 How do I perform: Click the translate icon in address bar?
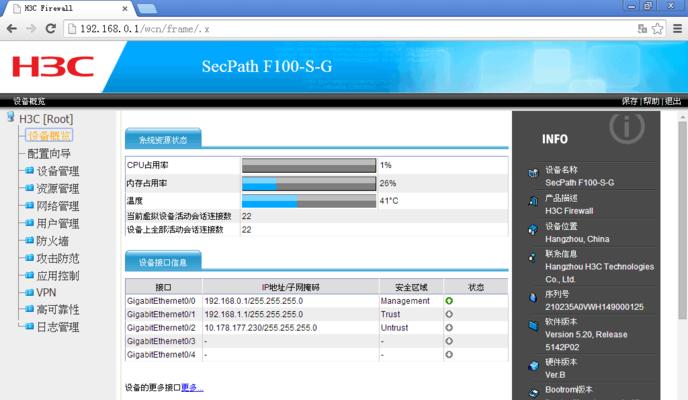(642, 29)
